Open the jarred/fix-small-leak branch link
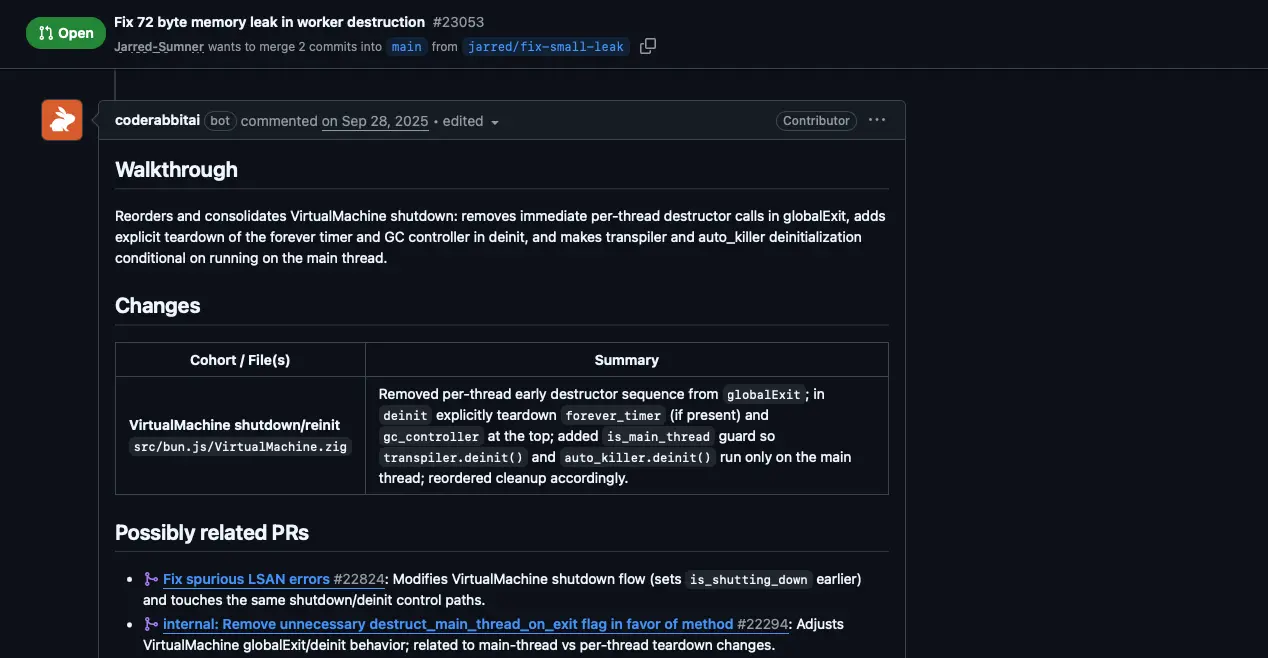 [546, 47]
